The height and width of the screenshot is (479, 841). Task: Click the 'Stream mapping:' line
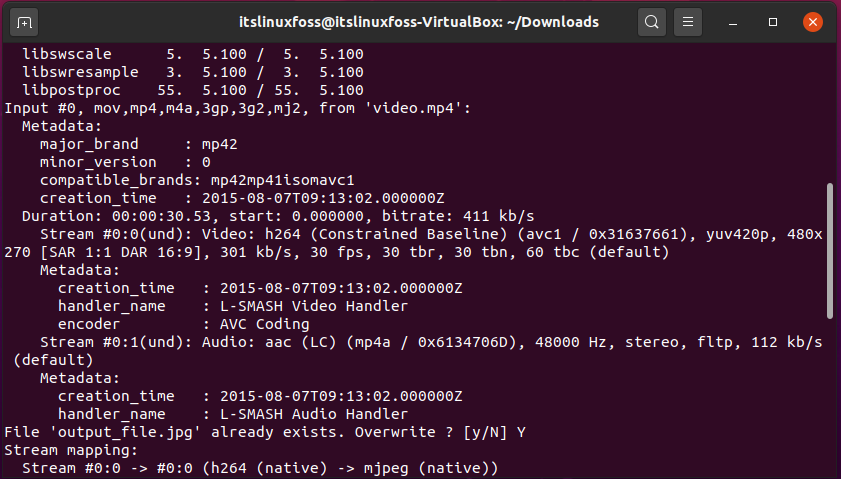tap(71, 450)
